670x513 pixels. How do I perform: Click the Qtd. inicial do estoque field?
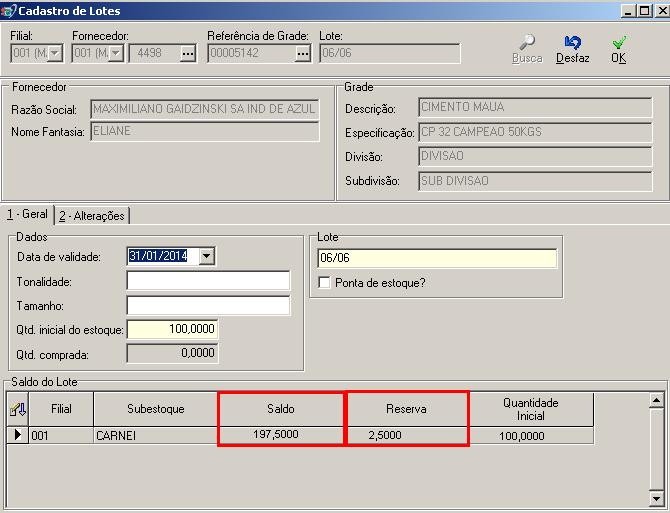click(x=172, y=329)
